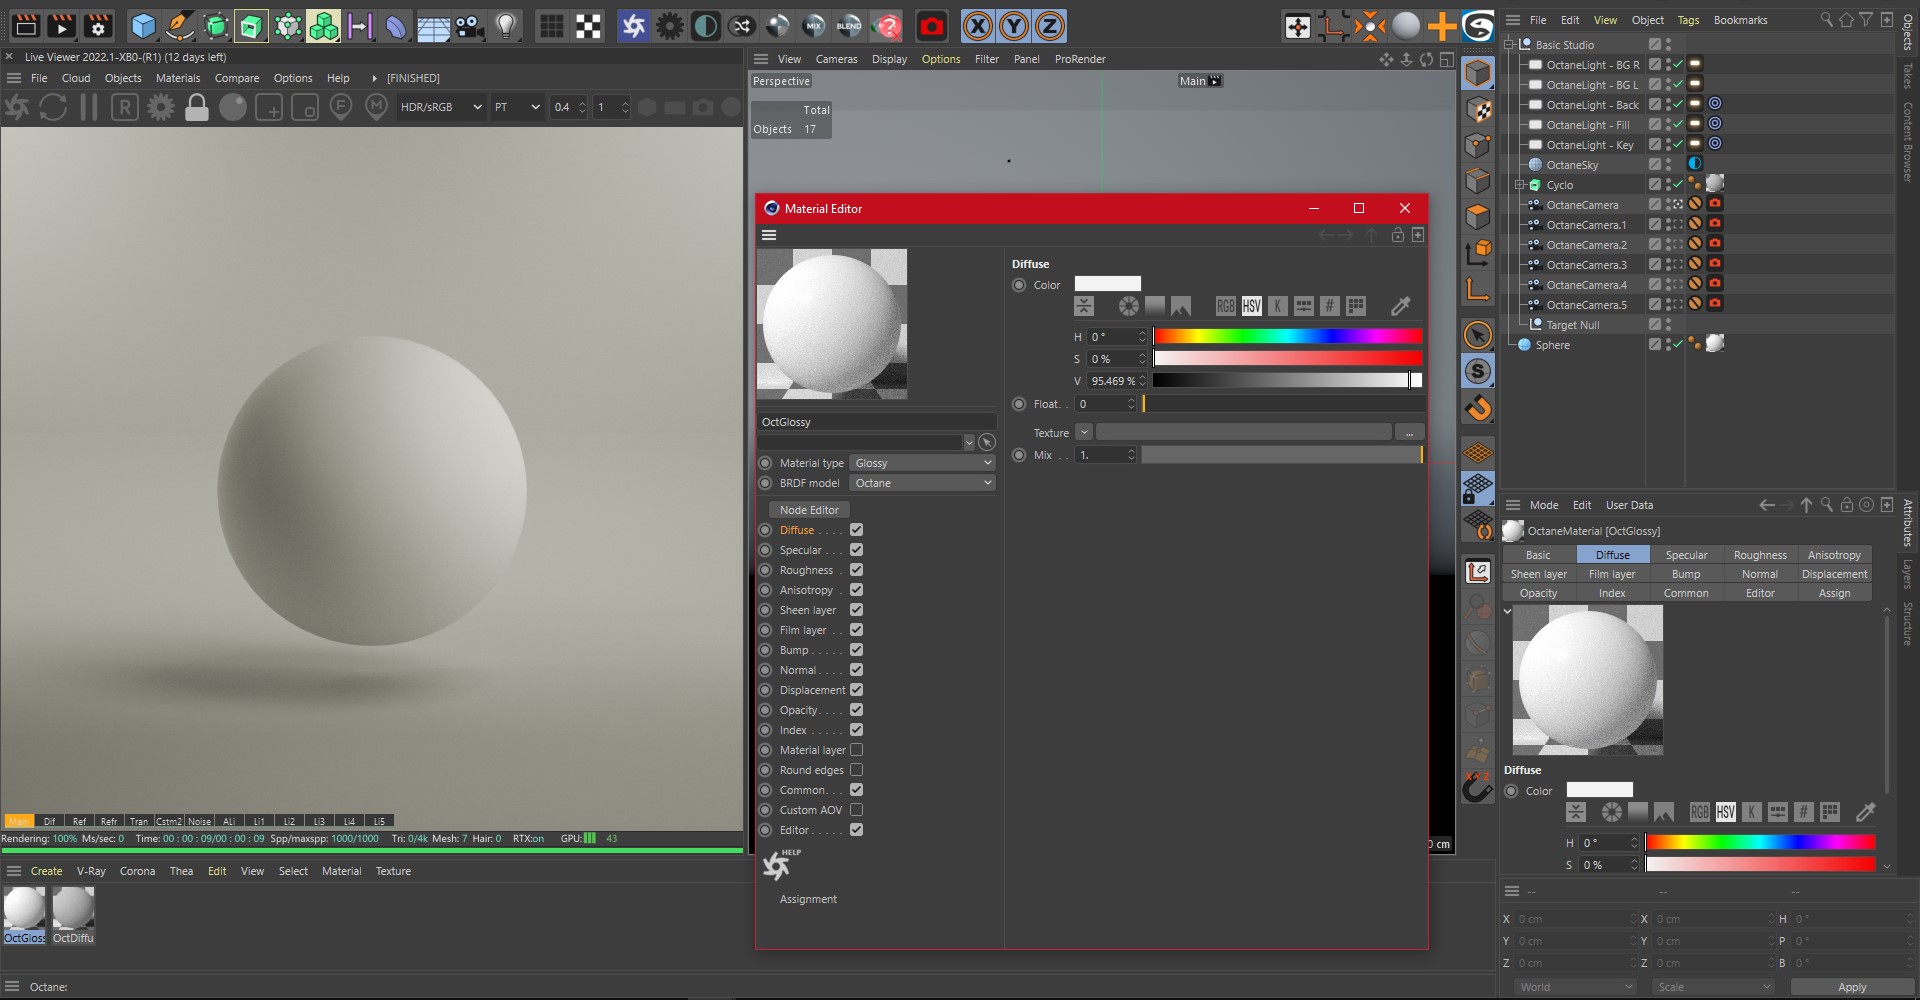Click the lock icon in Live Viewer toolbar
The image size is (1920, 1000).
[197, 107]
